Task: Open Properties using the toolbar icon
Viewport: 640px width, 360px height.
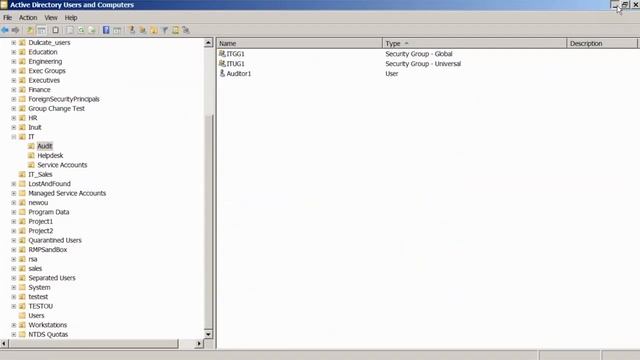Action: coord(70,30)
